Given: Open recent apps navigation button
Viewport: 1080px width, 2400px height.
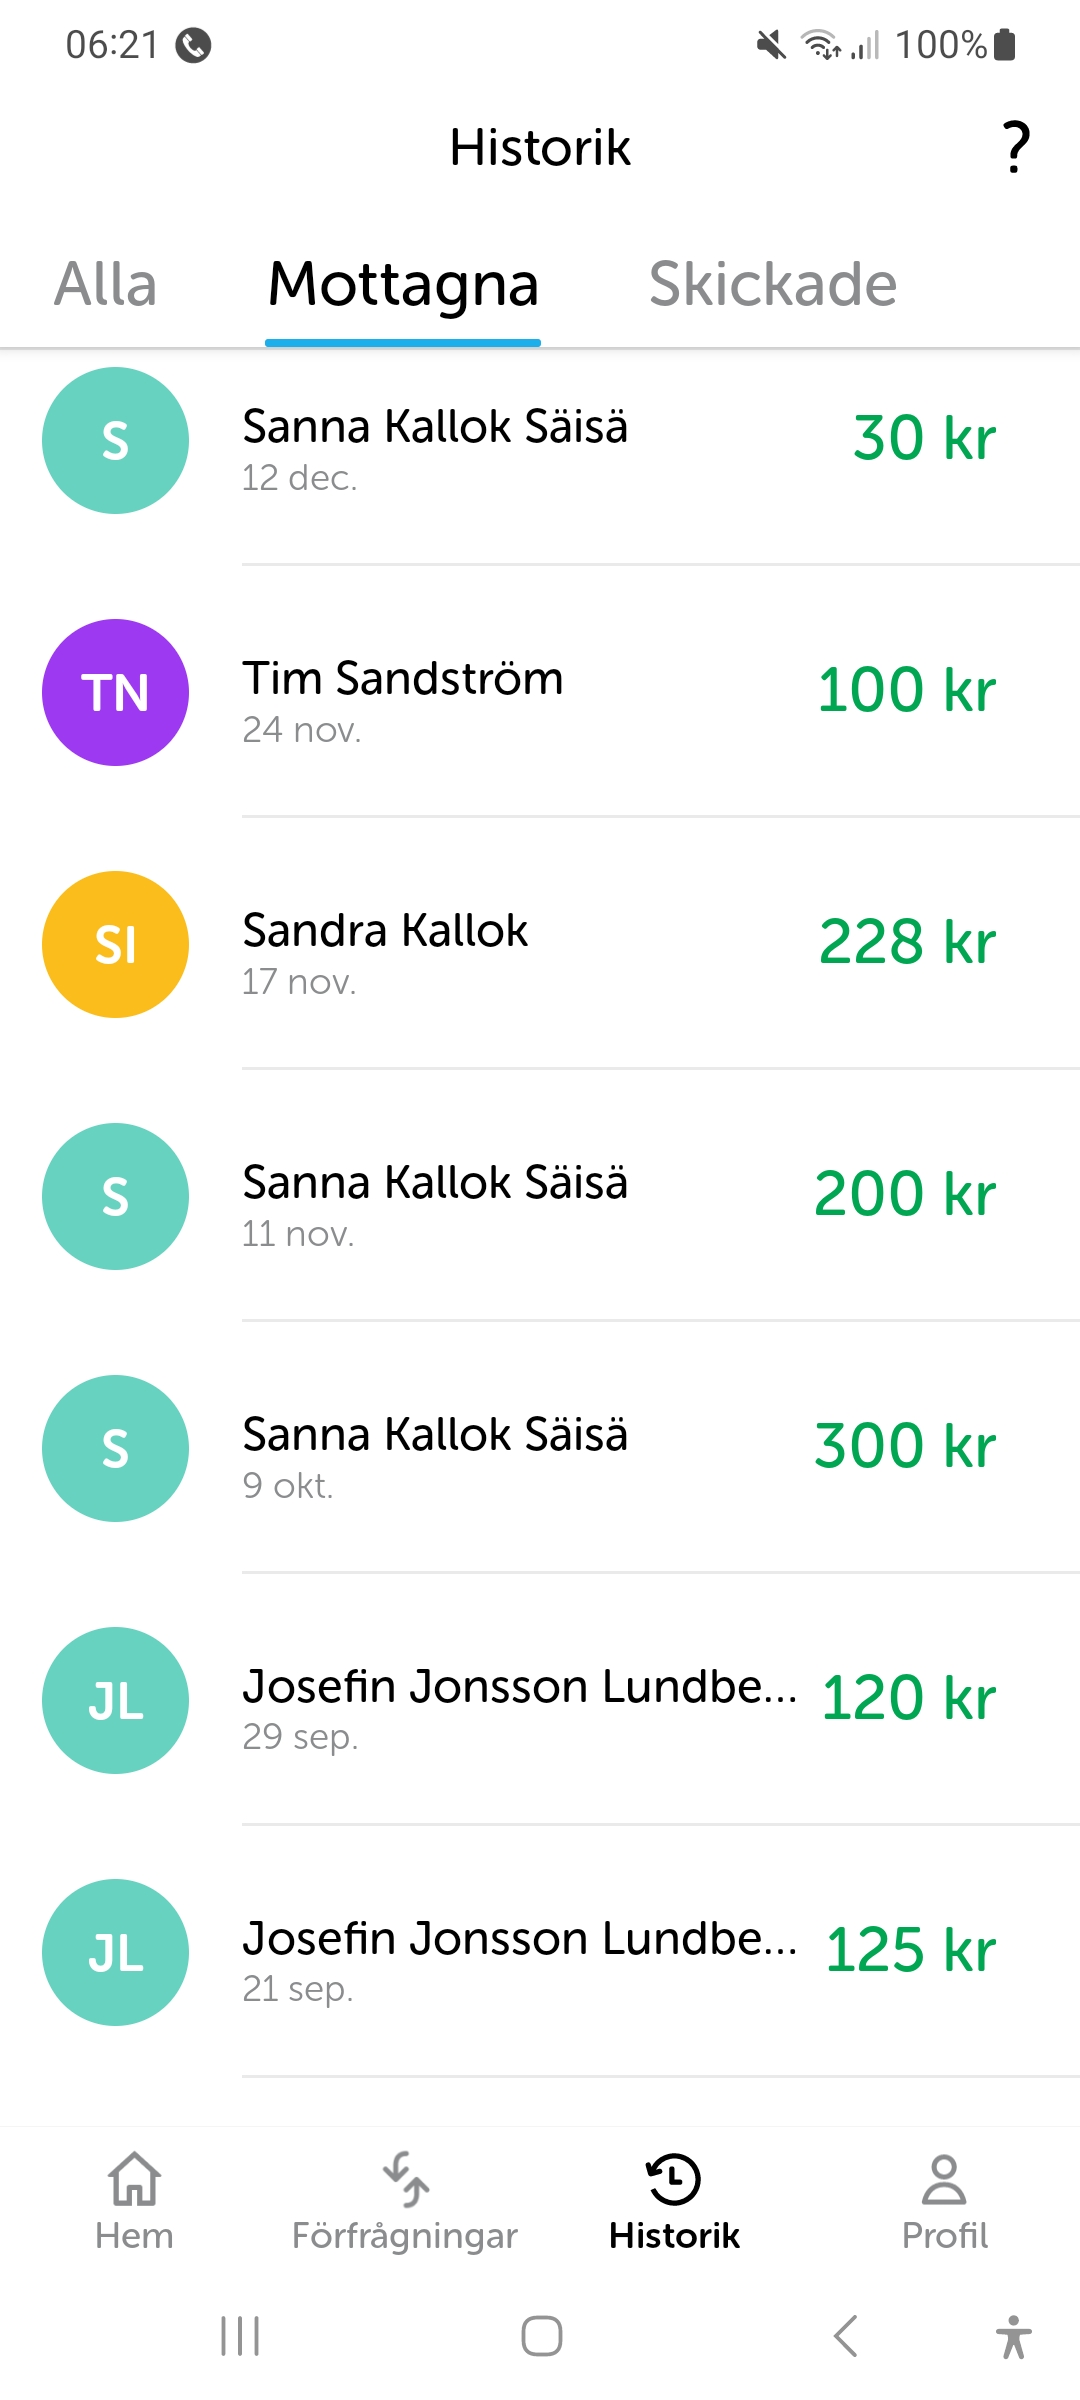Looking at the screenshot, I should 240,2336.
